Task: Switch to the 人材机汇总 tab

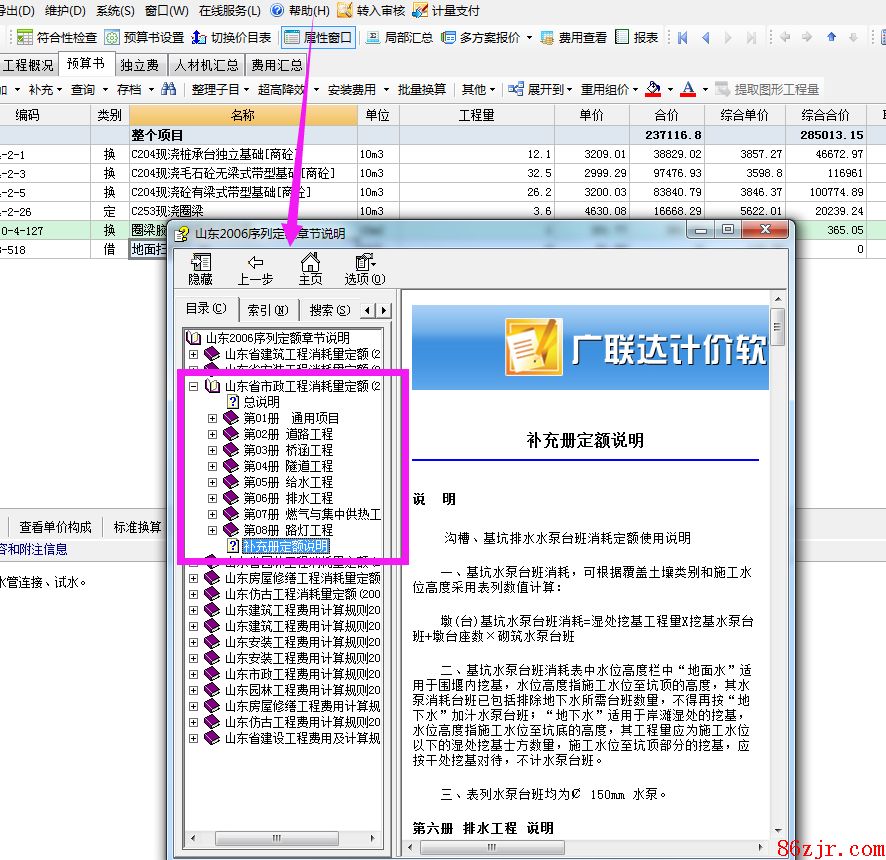Action: click(205, 65)
